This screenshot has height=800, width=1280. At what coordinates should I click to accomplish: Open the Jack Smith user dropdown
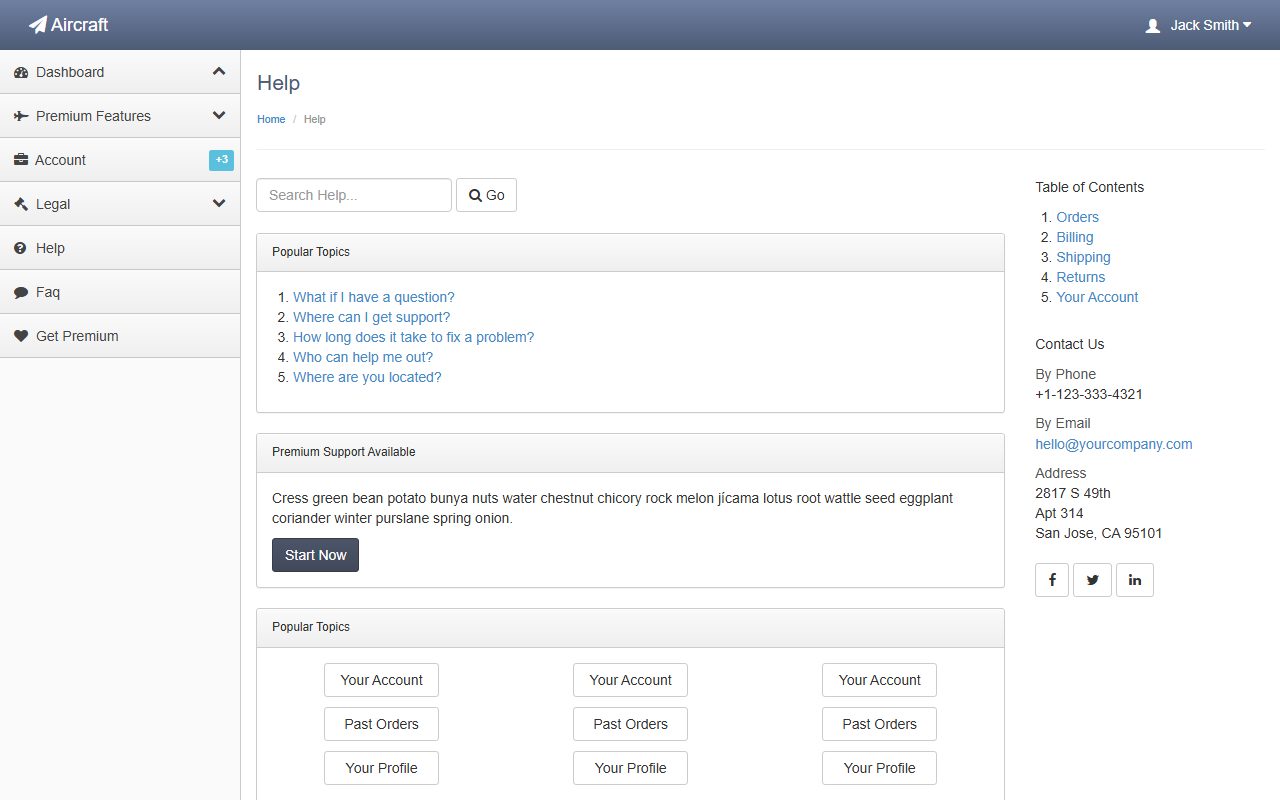[x=1198, y=25]
